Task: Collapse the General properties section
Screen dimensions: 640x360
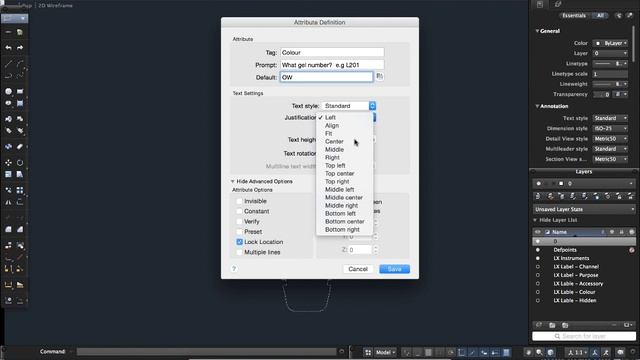Action: [537, 31]
